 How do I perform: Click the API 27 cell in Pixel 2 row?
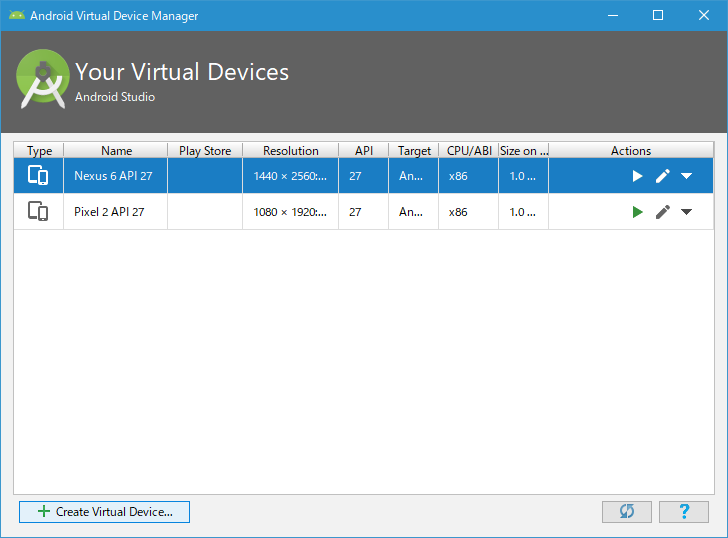click(x=364, y=212)
